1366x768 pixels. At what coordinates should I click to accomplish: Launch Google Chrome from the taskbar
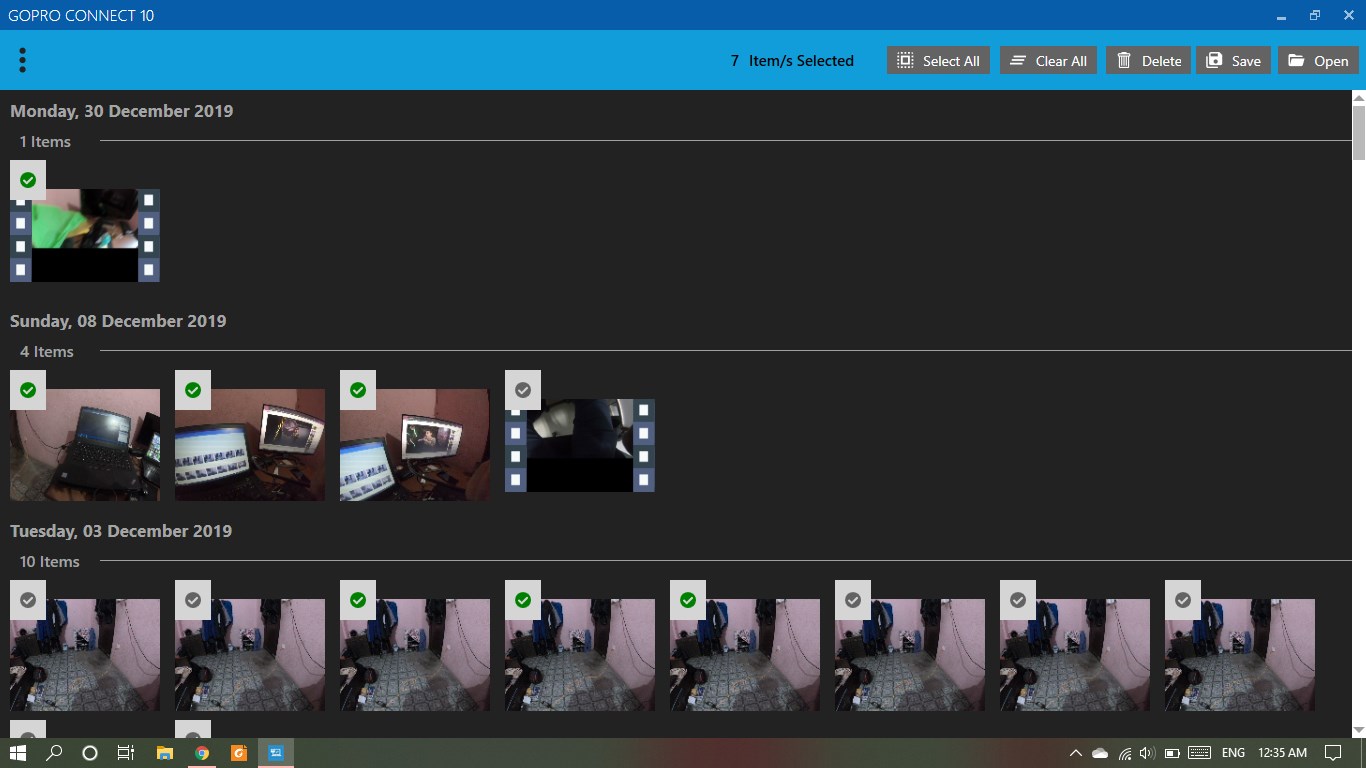(202, 753)
